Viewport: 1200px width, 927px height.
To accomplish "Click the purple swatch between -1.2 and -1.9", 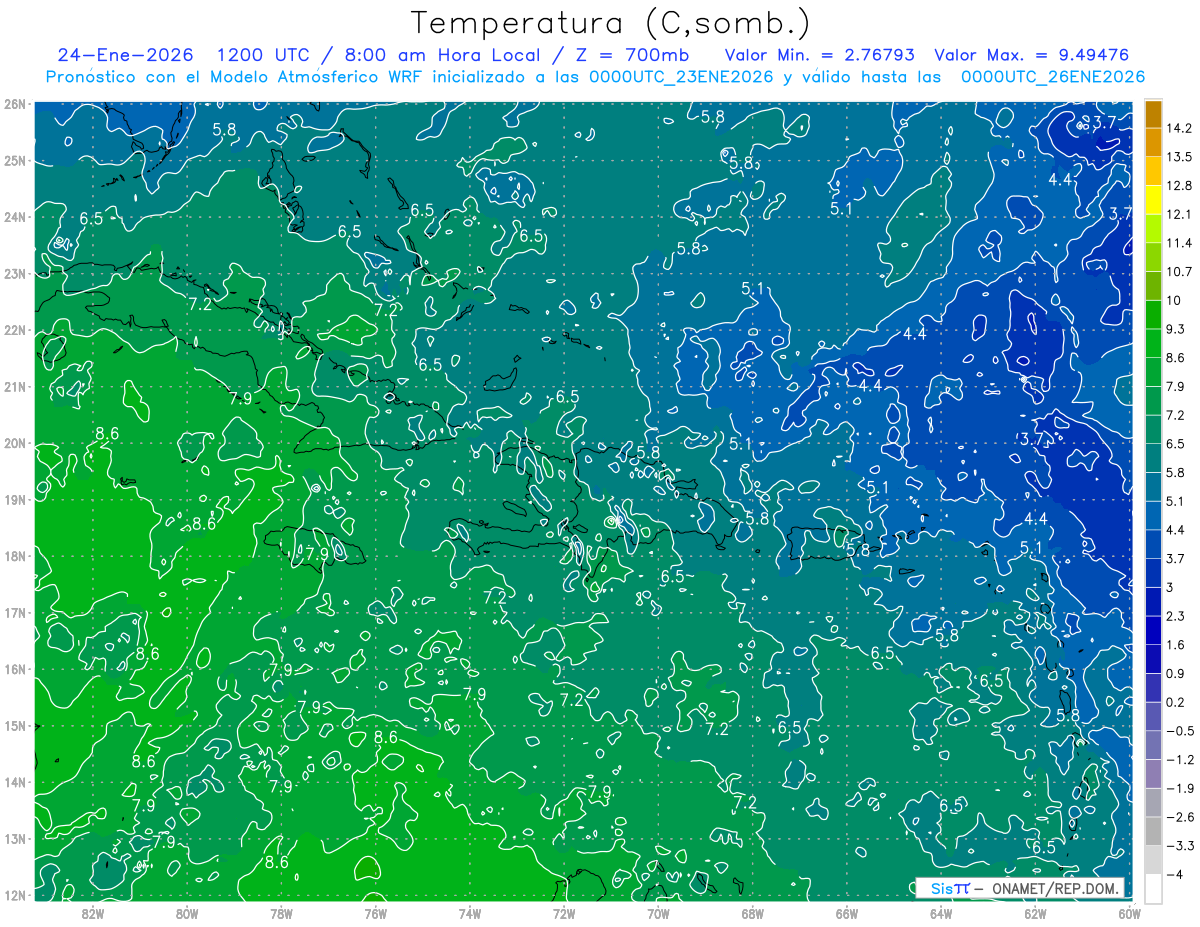I will point(1153,774).
